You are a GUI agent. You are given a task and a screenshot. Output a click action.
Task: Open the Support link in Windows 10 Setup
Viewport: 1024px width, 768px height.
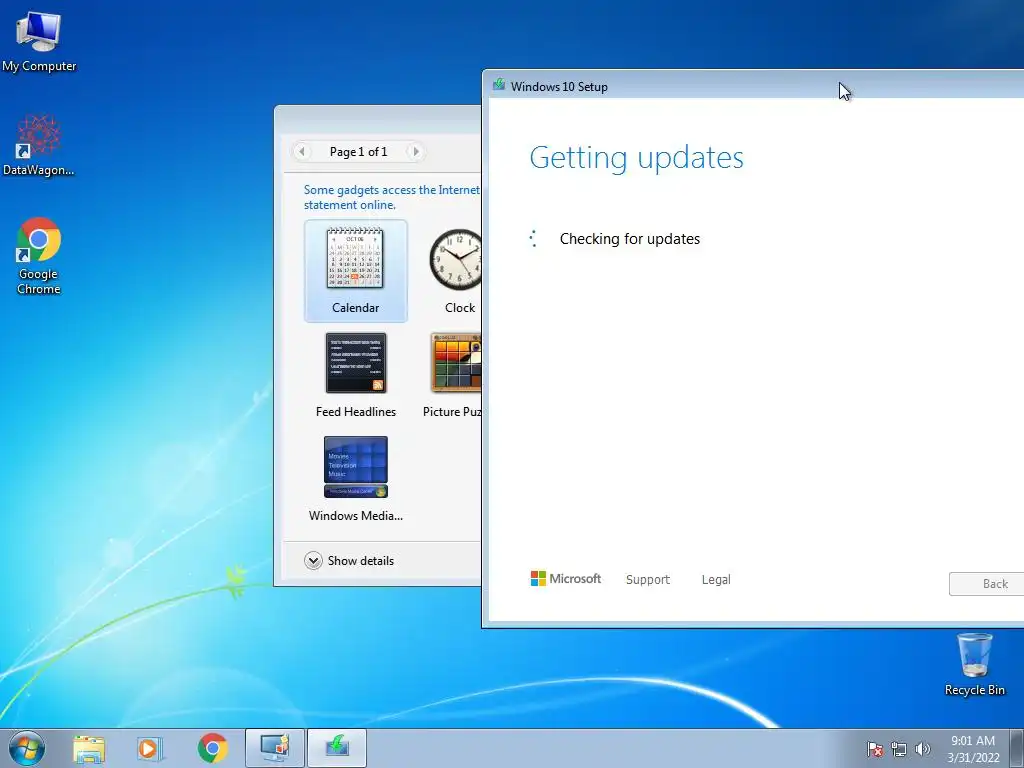coord(648,579)
